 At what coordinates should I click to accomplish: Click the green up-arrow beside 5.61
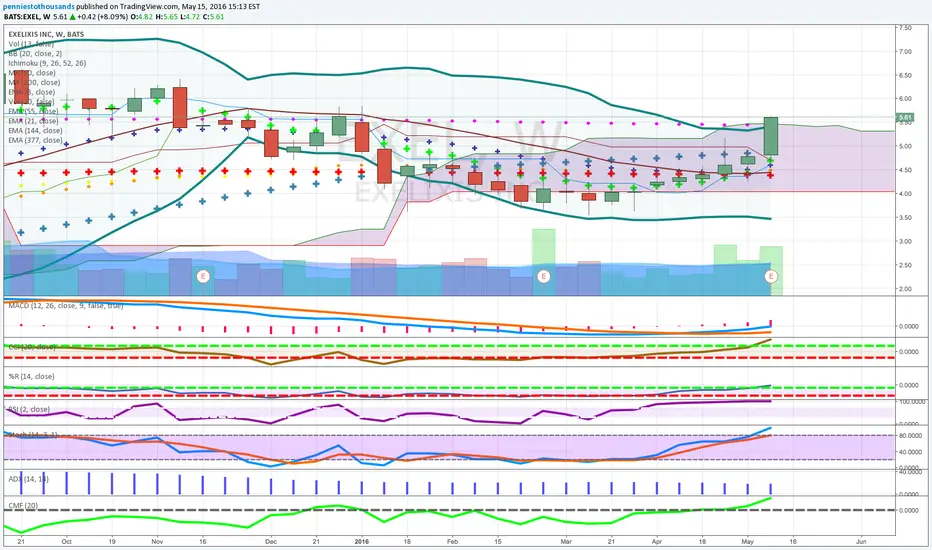coord(72,17)
